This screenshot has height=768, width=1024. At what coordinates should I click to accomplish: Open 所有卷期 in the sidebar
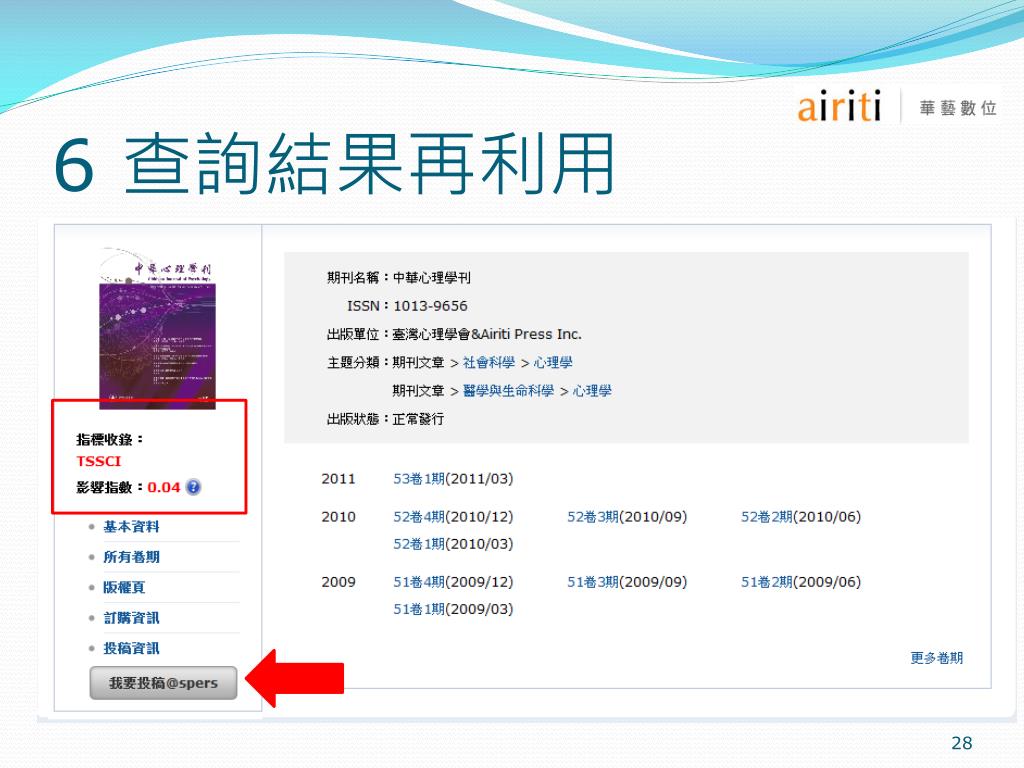131,557
